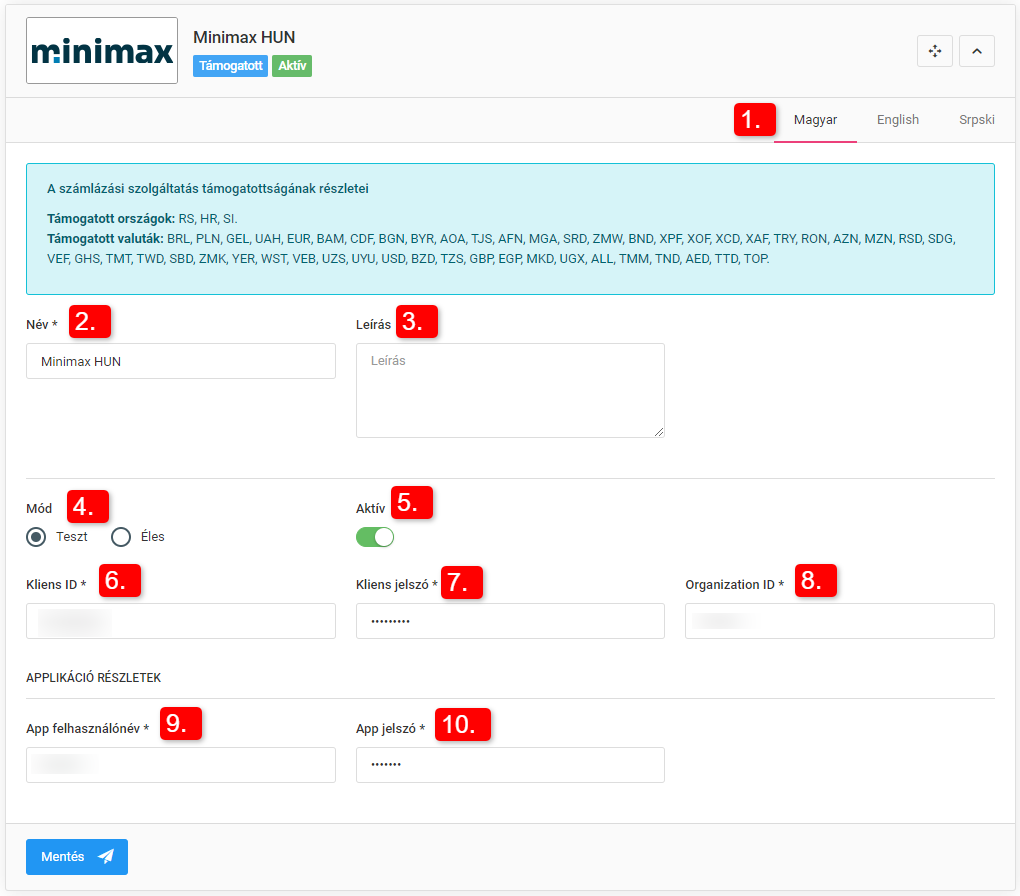Click the paper plane icon on Mentés

[x=106, y=857]
